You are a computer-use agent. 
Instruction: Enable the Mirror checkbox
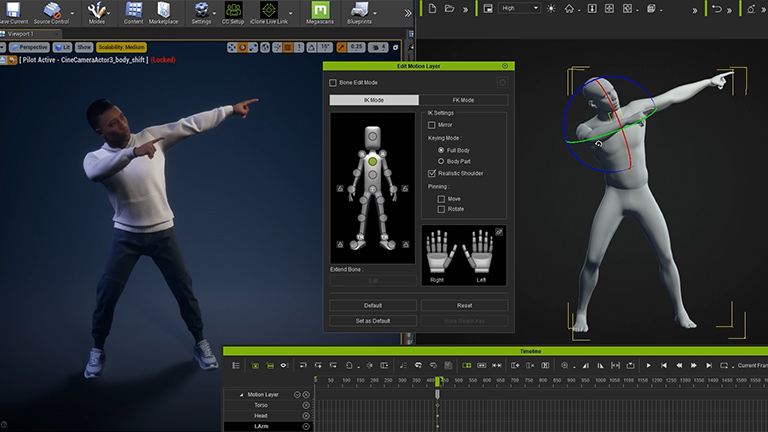(432, 125)
